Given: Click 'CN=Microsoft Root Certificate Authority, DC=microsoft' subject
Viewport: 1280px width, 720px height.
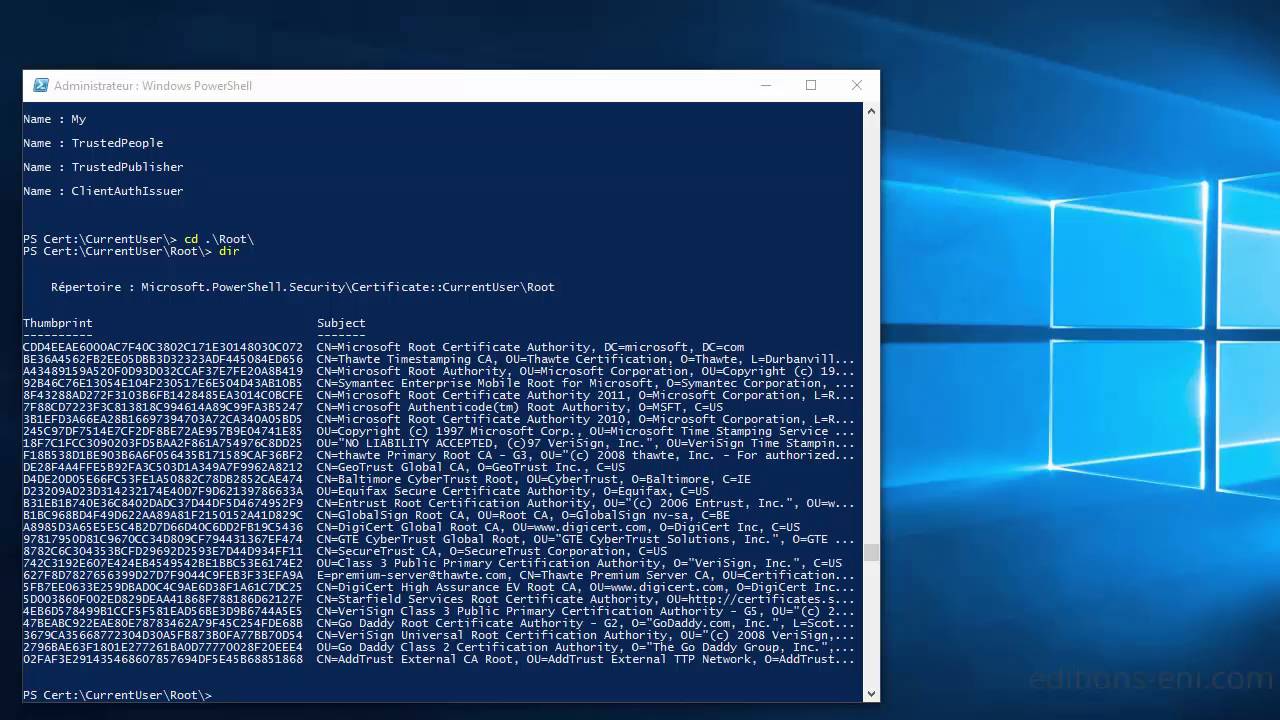Looking at the screenshot, I should 530,347.
